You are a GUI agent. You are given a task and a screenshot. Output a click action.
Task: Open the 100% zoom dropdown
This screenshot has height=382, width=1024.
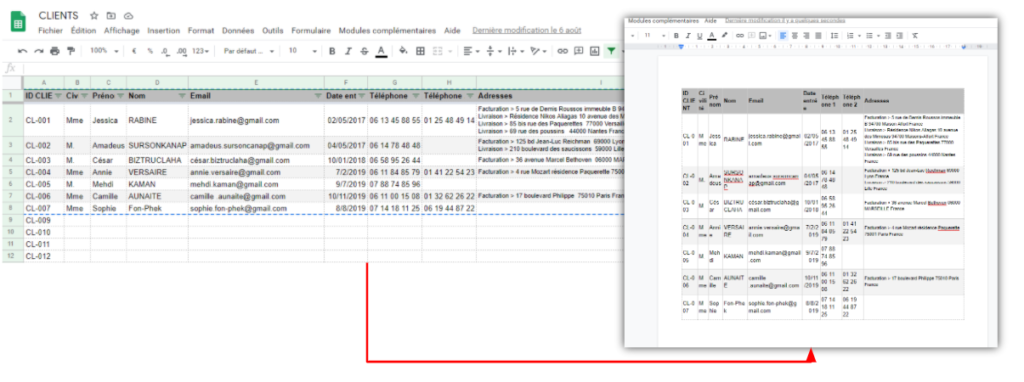point(104,51)
